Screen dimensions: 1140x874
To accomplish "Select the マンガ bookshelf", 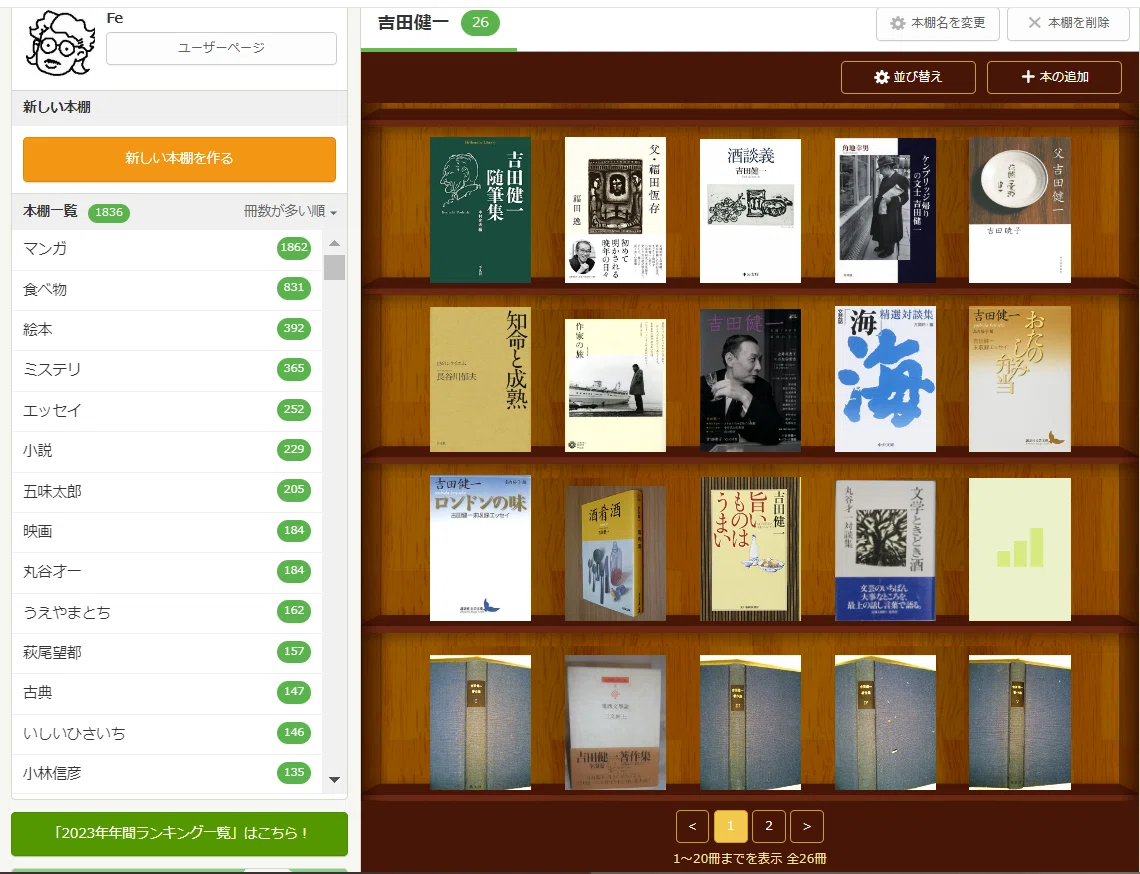I will (x=167, y=249).
